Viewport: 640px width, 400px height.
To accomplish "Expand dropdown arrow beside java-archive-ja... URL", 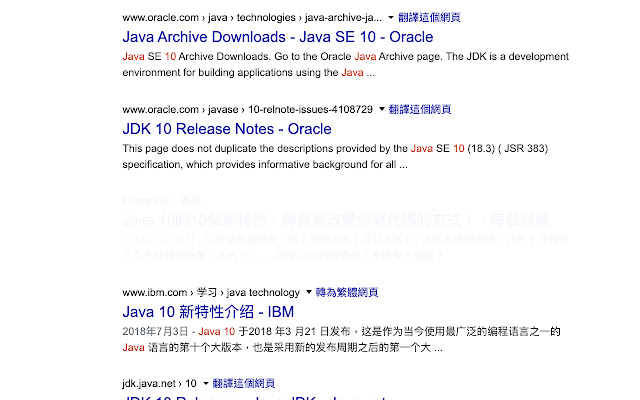I will 391,18.
